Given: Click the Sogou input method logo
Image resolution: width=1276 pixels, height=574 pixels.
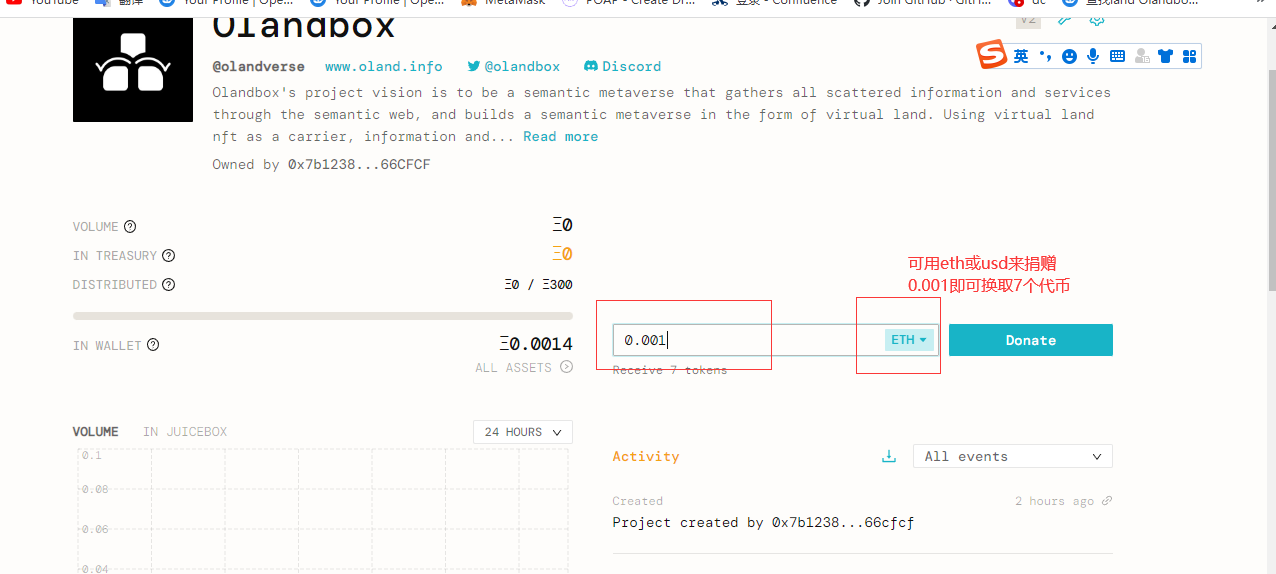Looking at the screenshot, I should point(992,56).
